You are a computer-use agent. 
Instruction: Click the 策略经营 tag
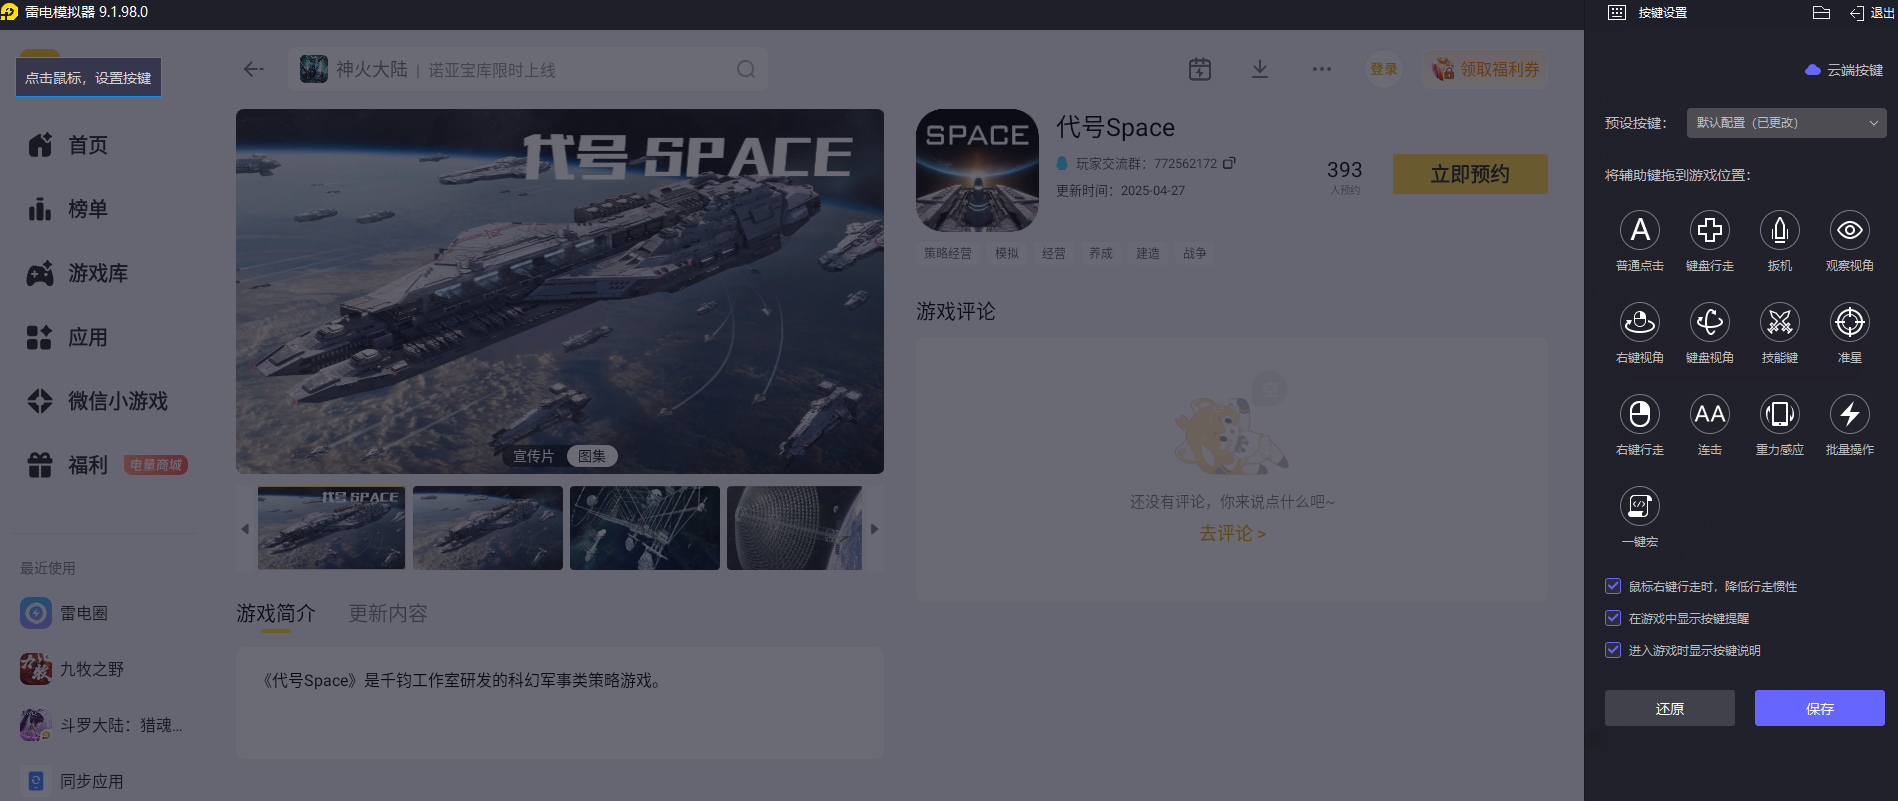tap(947, 253)
